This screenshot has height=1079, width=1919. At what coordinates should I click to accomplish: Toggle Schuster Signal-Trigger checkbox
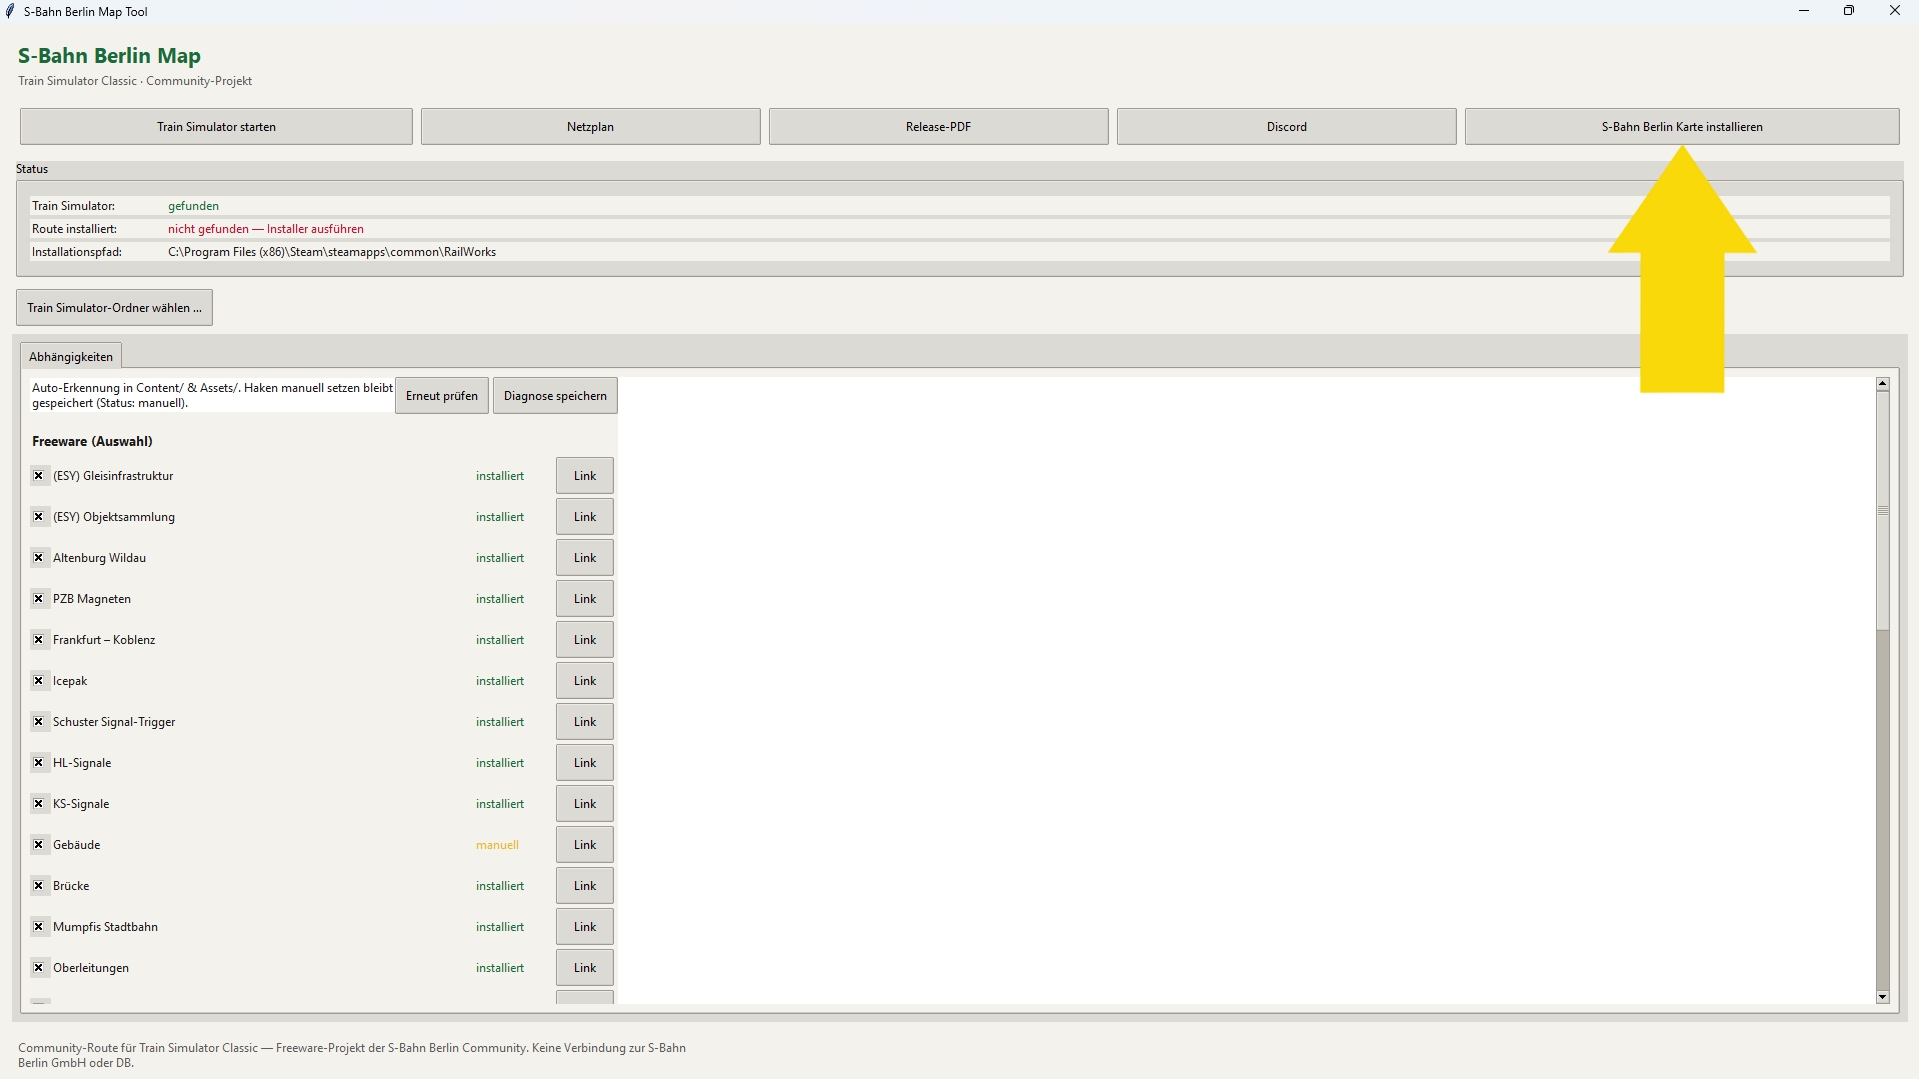point(39,722)
